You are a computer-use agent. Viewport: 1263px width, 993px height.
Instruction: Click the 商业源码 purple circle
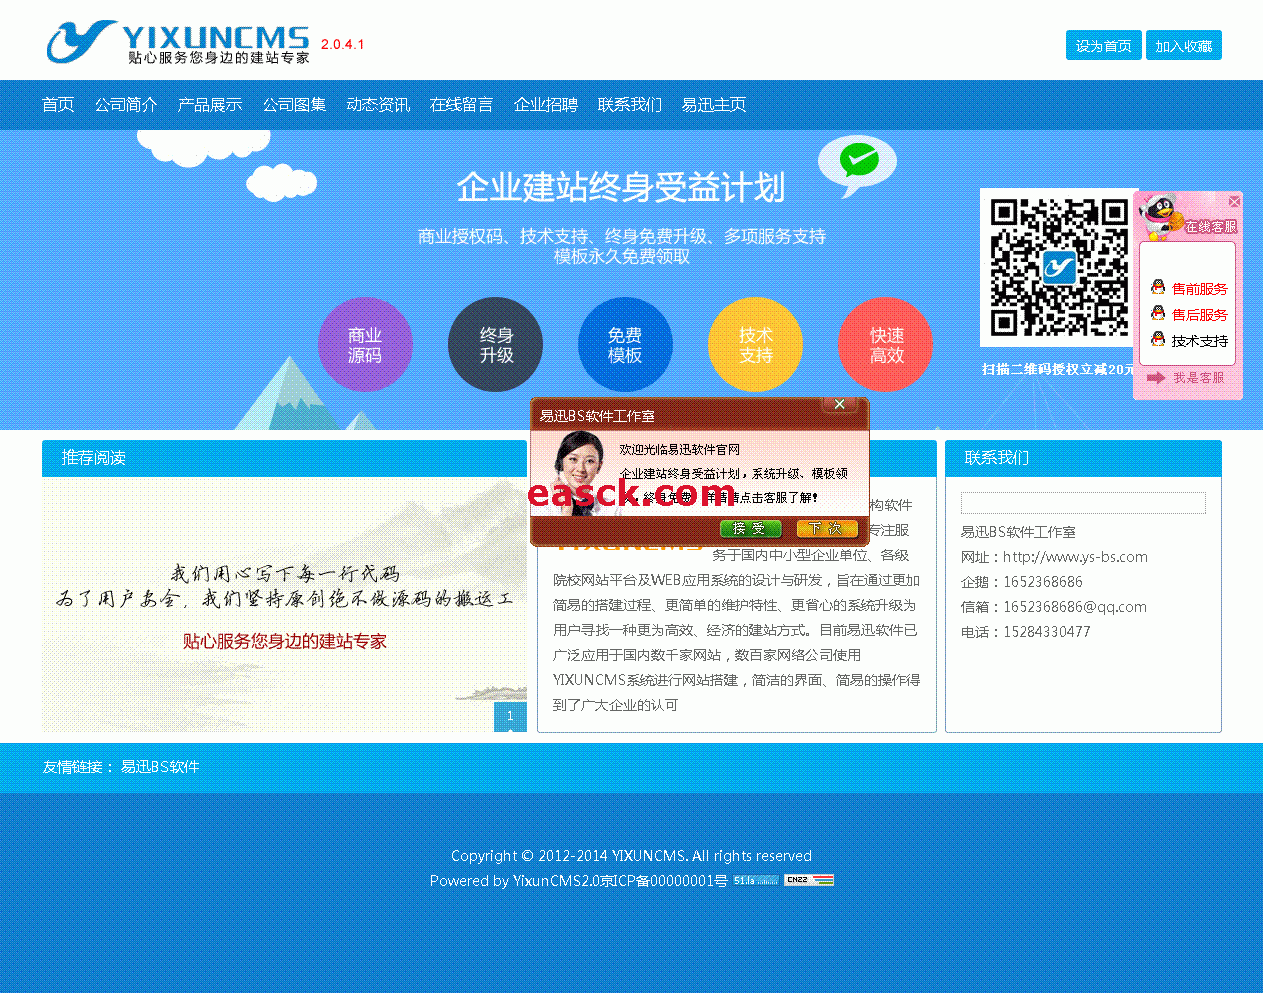[365, 345]
